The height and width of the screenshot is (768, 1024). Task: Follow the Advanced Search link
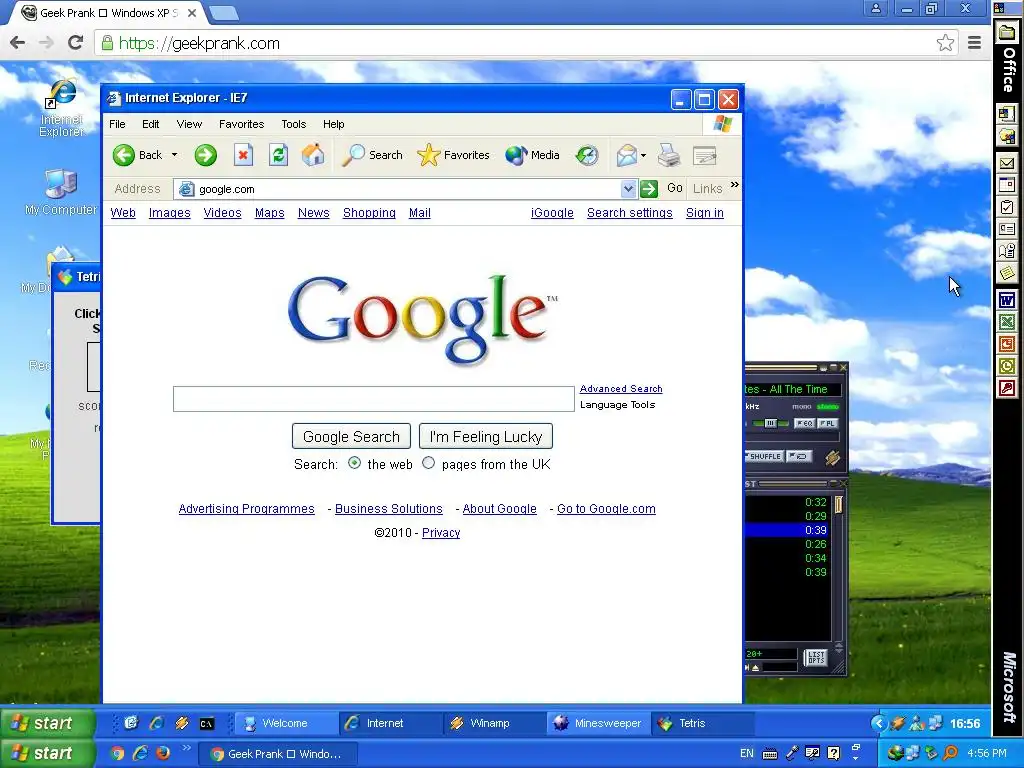coord(621,389)
